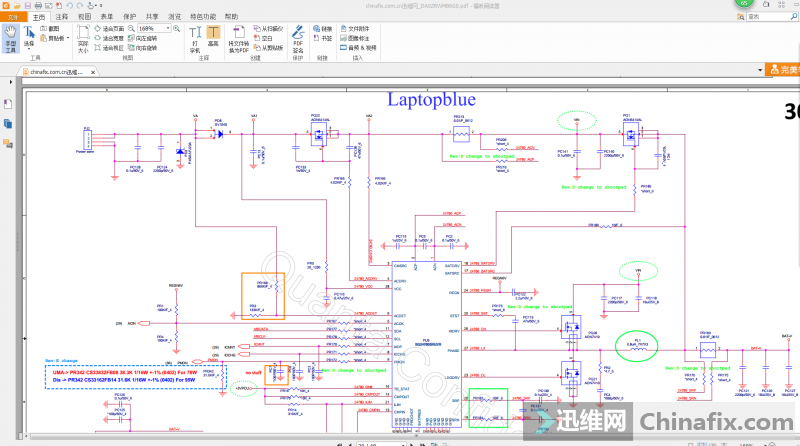Click the Typewriter tool icon
The width and height of the screenshot is (800, 446).
[x=194, y=38]
